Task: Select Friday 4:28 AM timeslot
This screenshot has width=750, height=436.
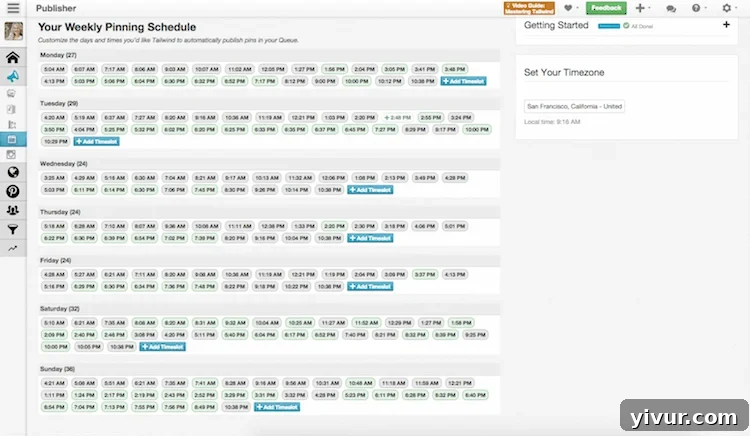Action: click(x=54, y=274)
